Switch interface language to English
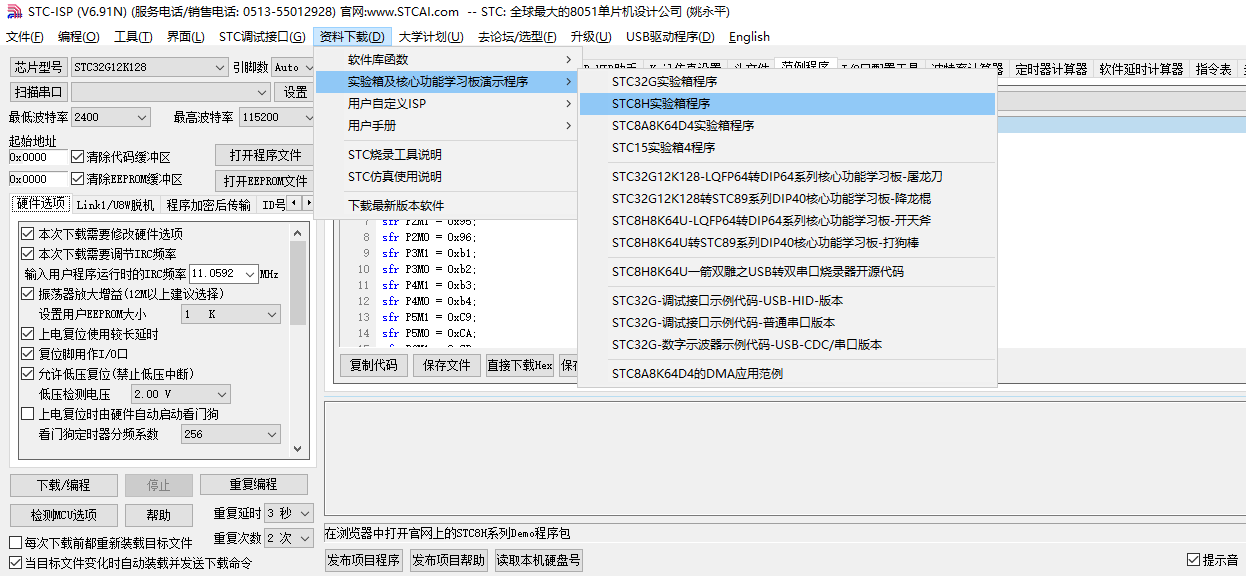The height and width of the screenshot is (576, 1246). pyautogui.click(x=749, y=37)
